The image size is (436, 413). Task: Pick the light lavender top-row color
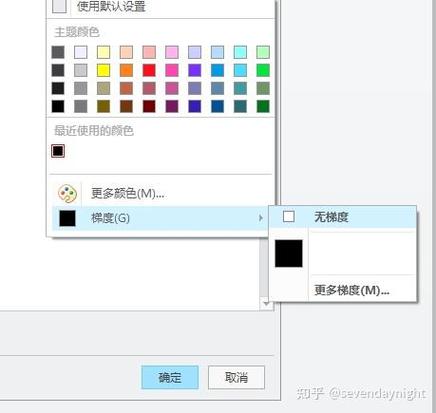[195, 52]
